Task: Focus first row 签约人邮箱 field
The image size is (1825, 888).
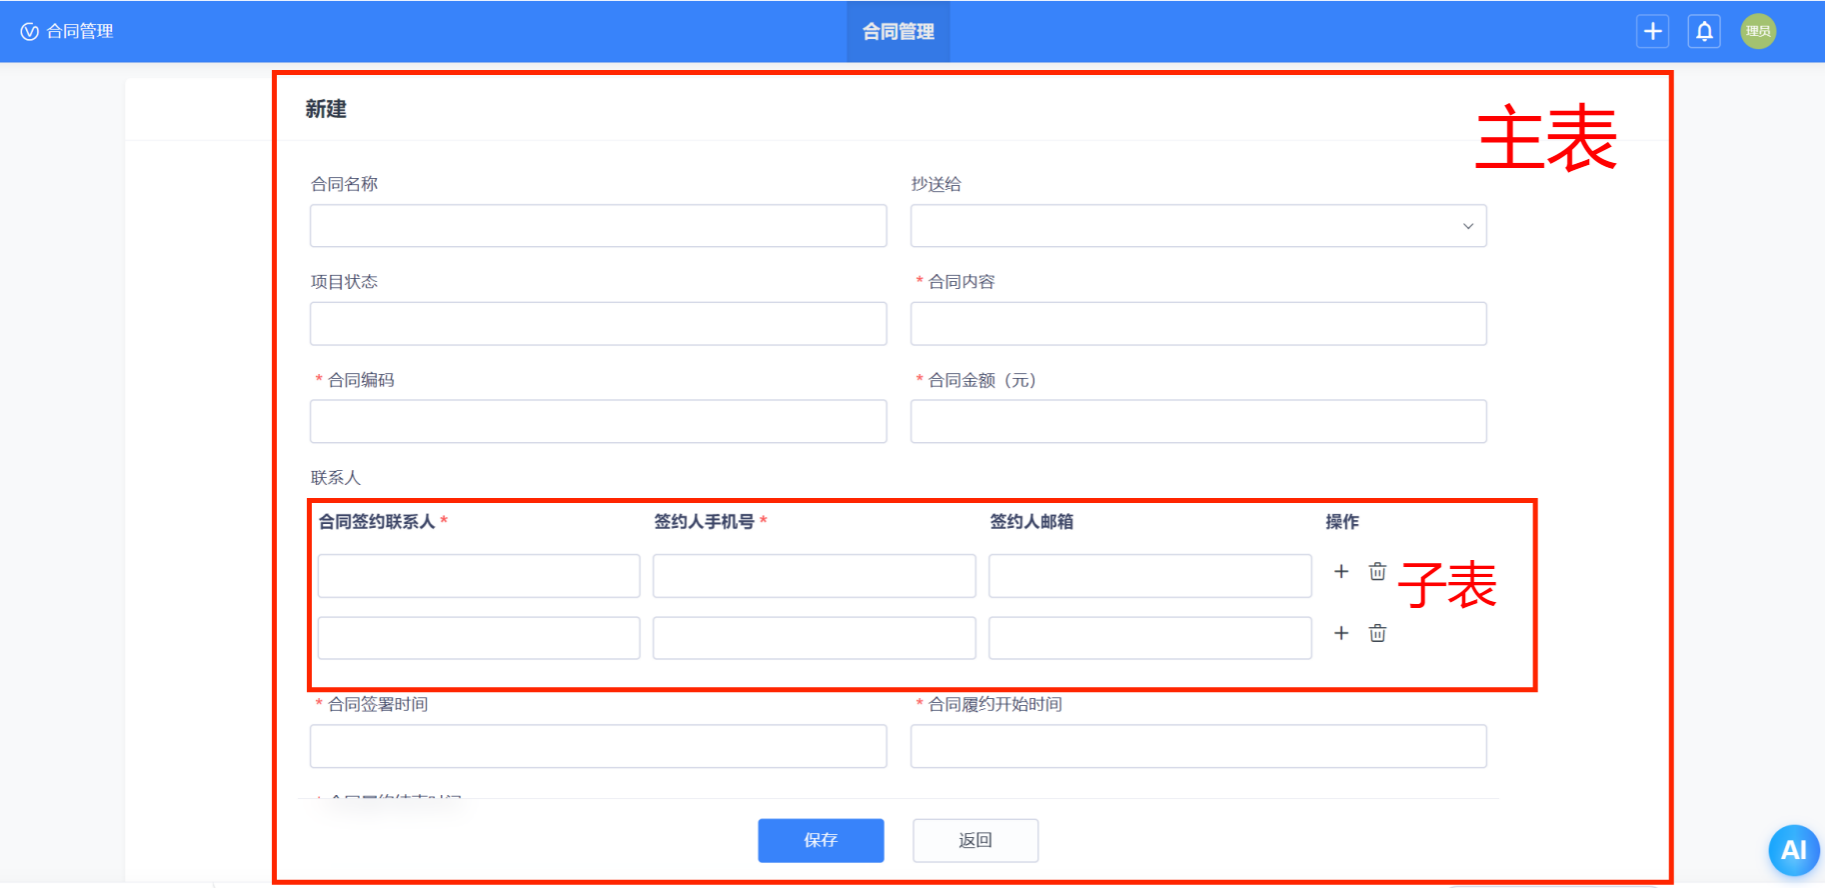Action: 1150,576
